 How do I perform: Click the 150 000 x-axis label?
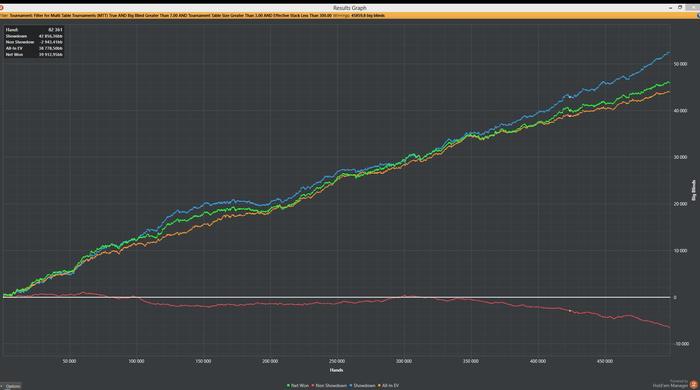[203, 361]
